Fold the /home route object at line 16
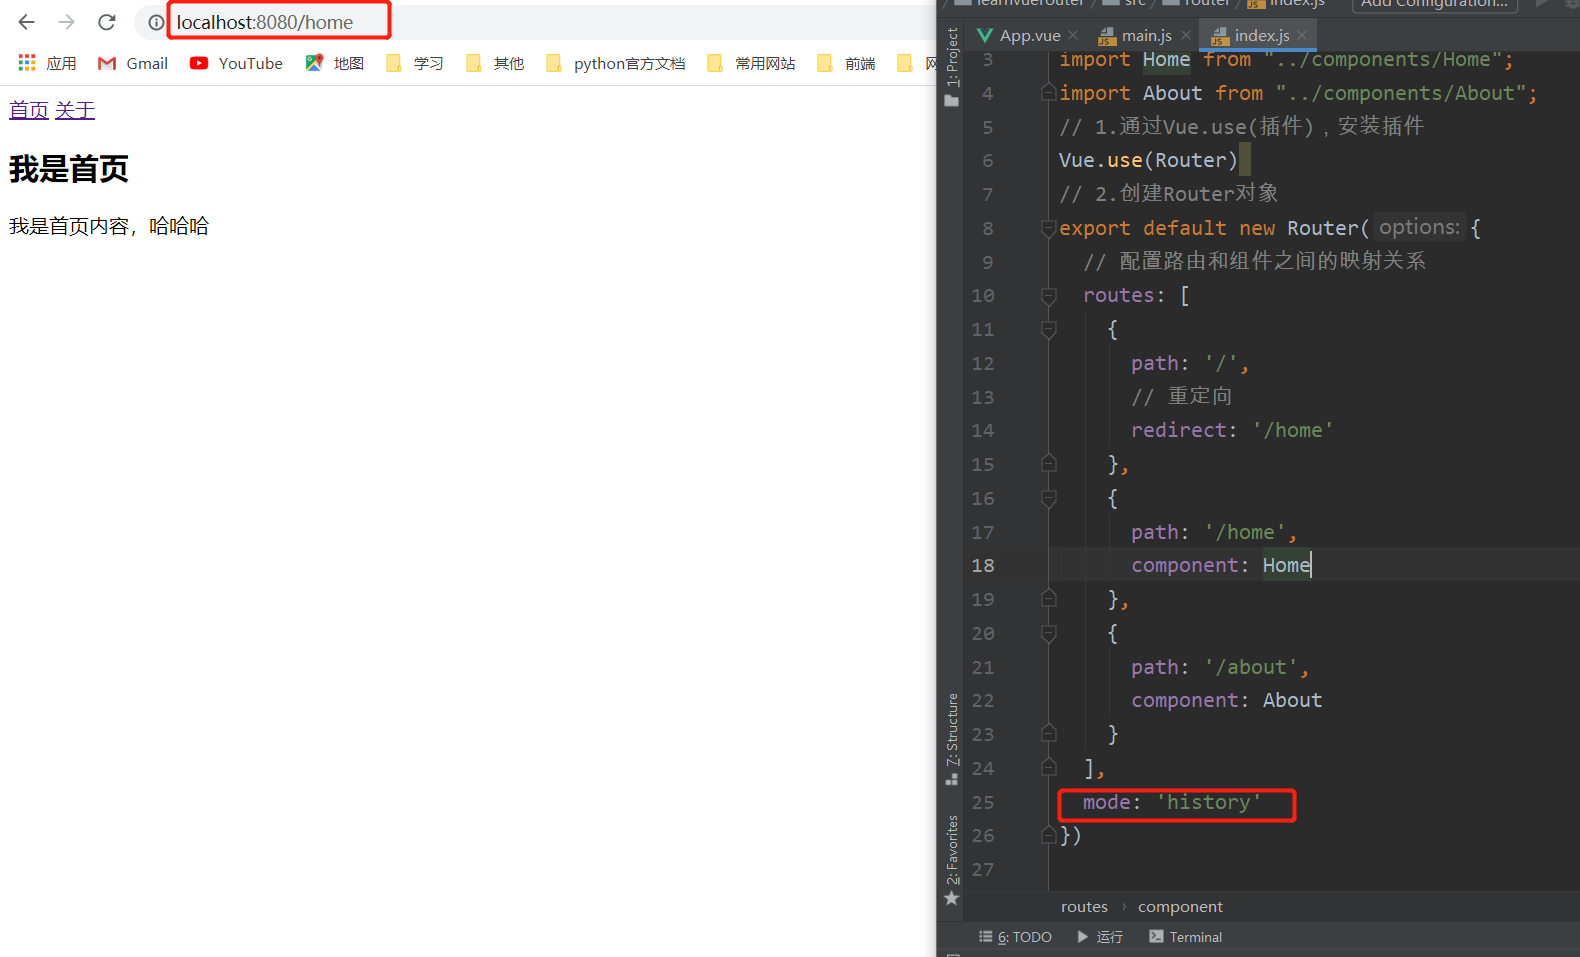The width and height of the screenshot is (1580, 957). click(x=1049, y=498)
